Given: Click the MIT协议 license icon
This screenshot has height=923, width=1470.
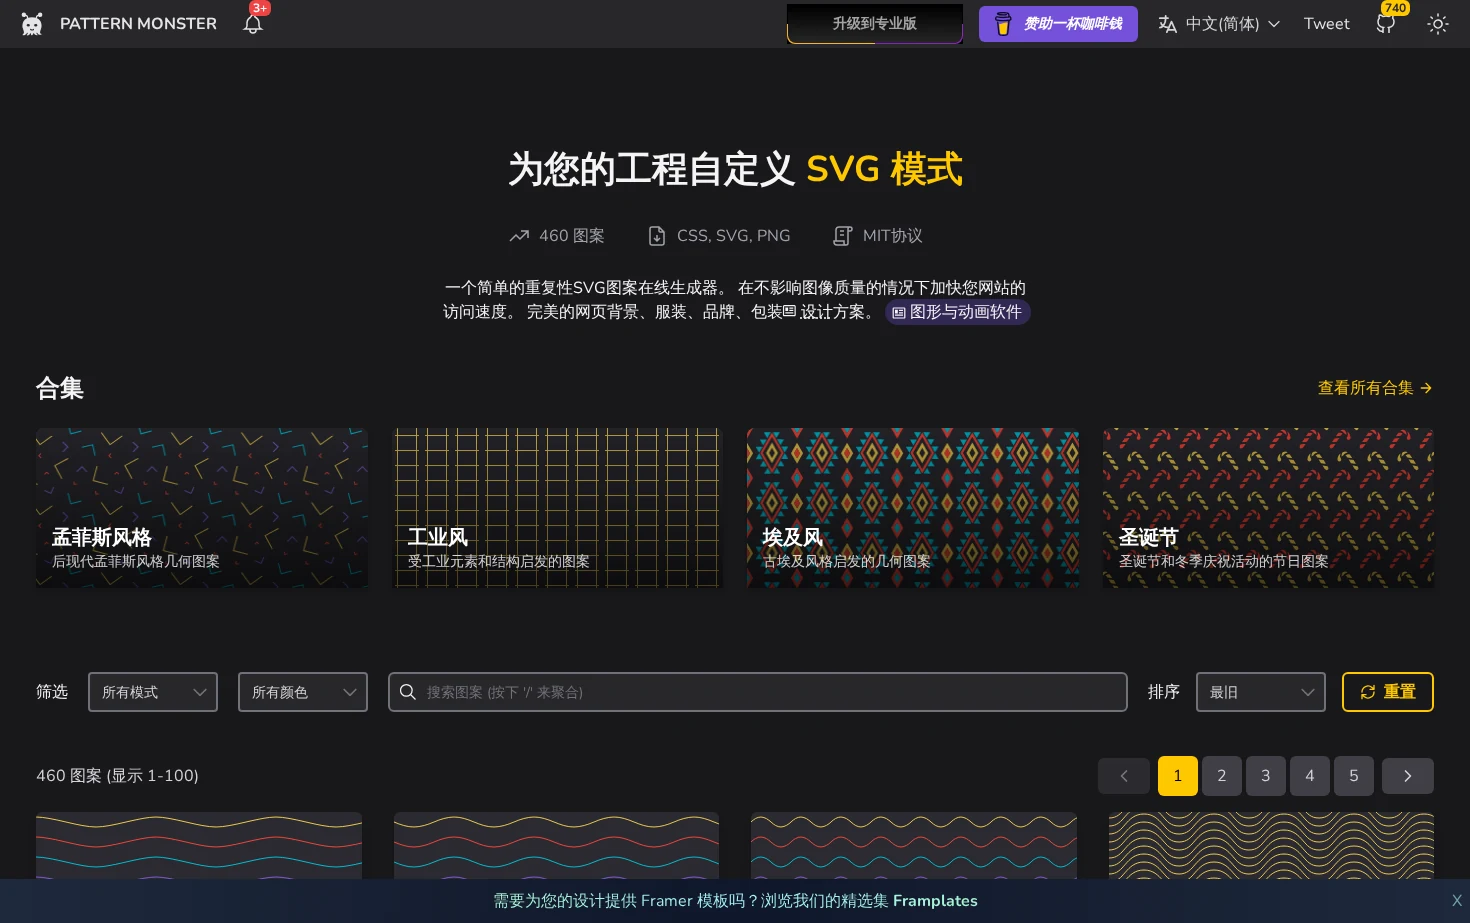Looking at the screenshot, I should [x=843, y=236].
